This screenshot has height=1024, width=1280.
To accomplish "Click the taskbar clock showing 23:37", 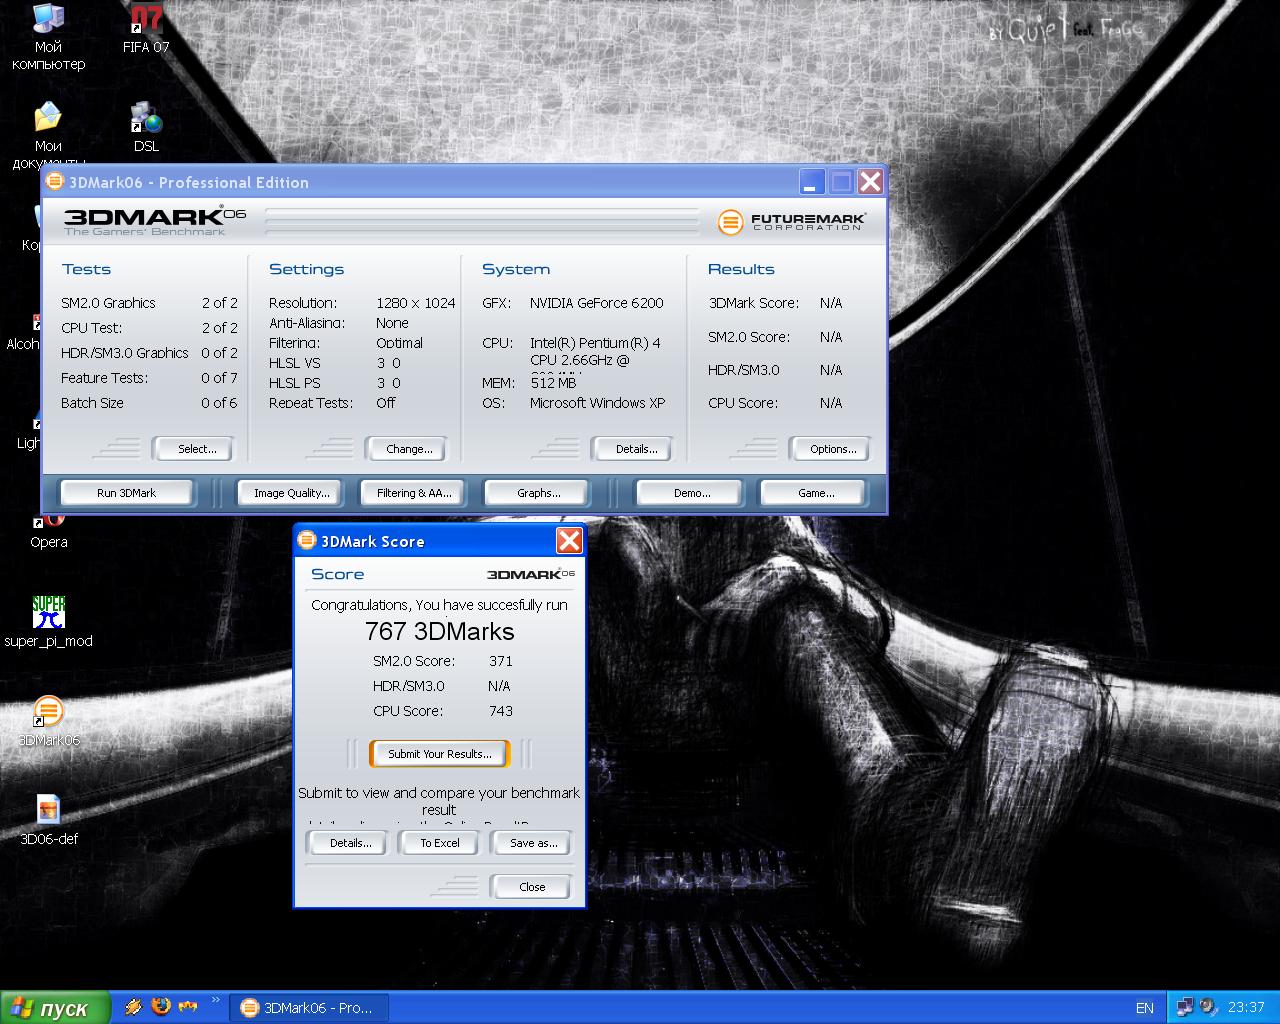I will point(1246,1007).
